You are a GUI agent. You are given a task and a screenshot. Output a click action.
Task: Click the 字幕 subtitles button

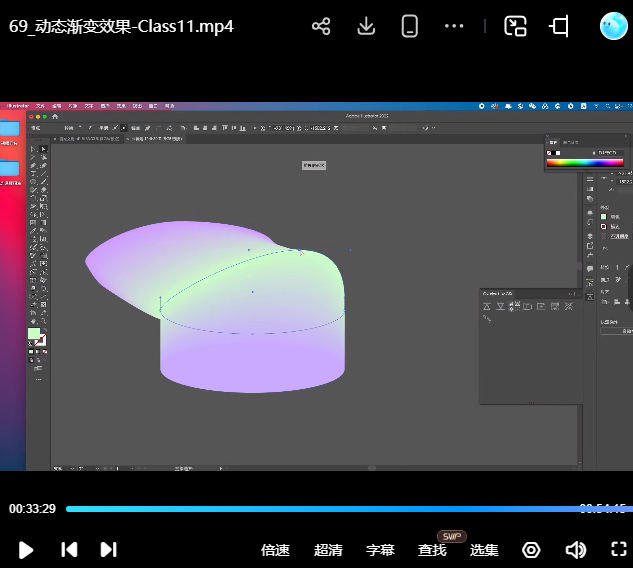(x=380, y=550)
